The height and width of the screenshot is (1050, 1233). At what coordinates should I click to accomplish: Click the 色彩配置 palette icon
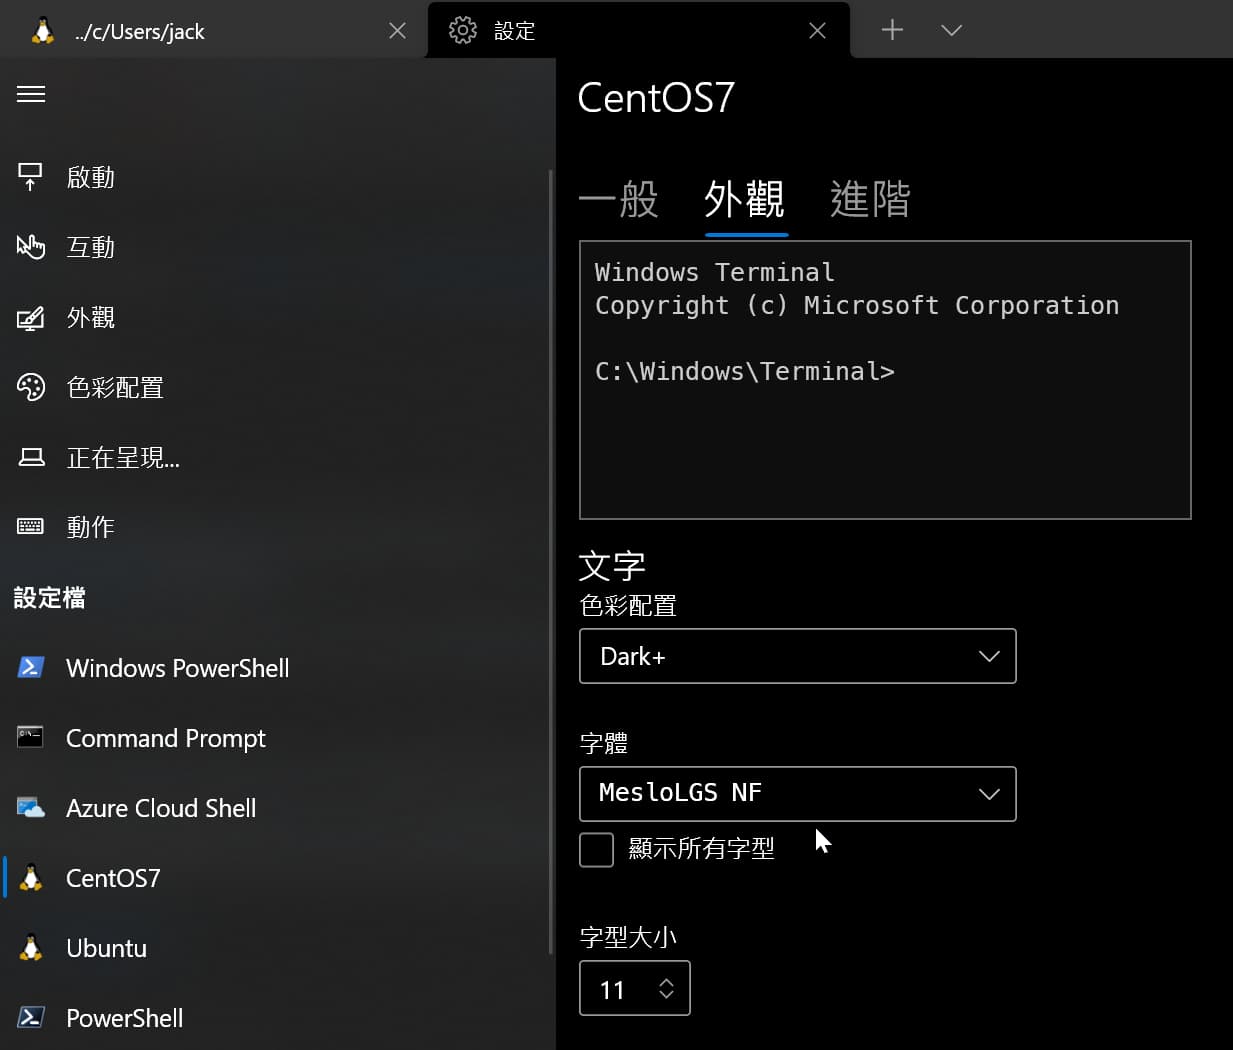[31, 387]
